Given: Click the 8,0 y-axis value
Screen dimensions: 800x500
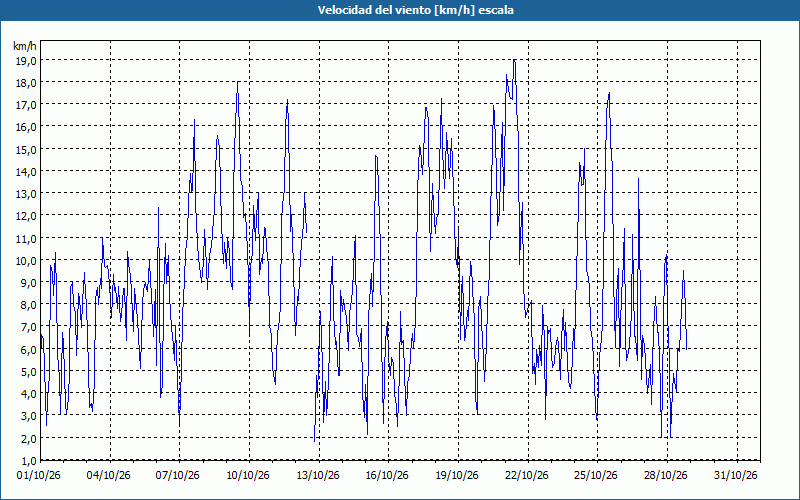Looking at the screenshot, I should pyautogui.click(x=29, y=305).
